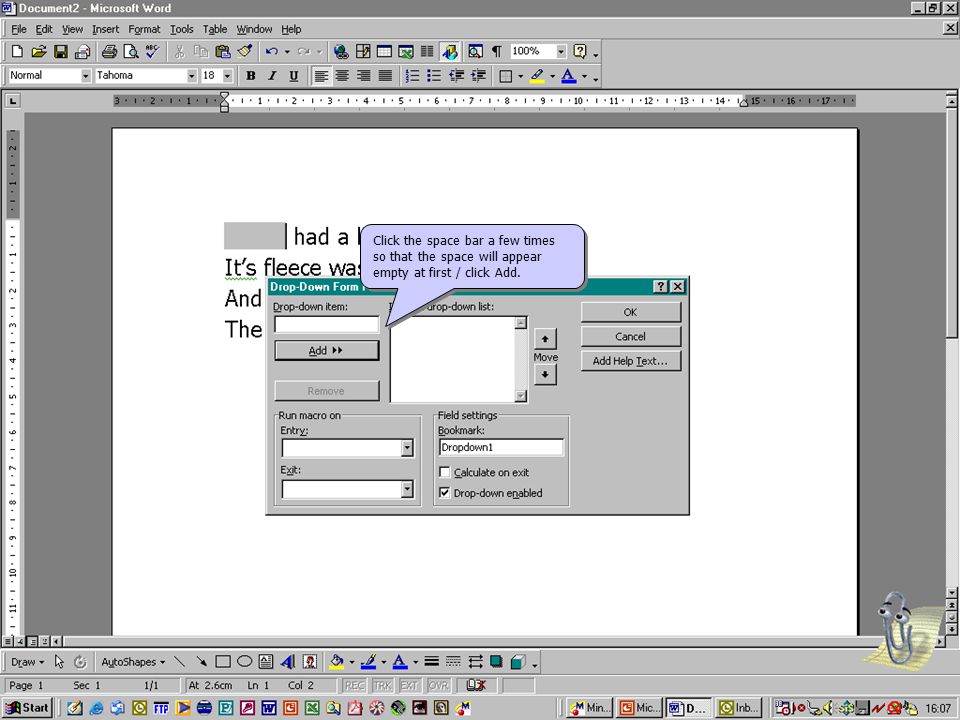
Task: Toggle Underline formatting
Action: [x=294, y=75]
